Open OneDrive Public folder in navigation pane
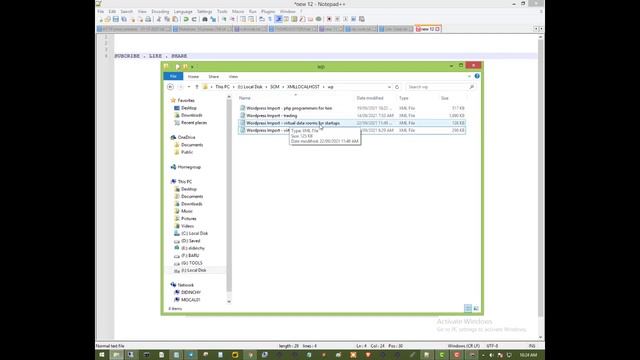Viewport: 640px width, 360px height. pos(187,152)
